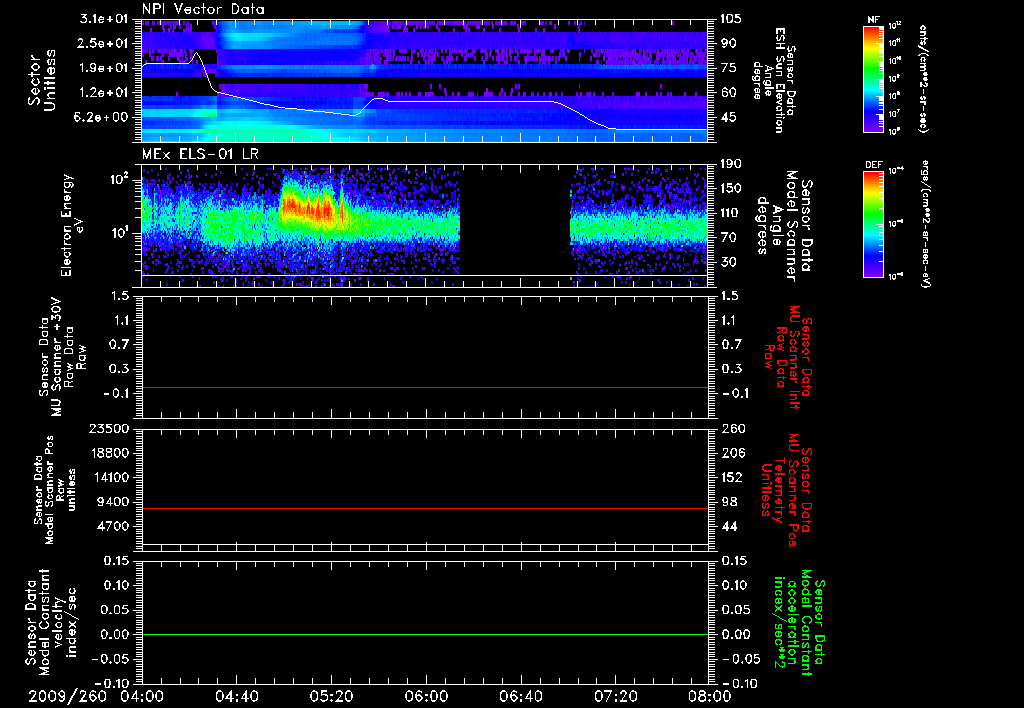Click the "cnts/(cm**2-sr-sec)" units label

tap(923, 78)
